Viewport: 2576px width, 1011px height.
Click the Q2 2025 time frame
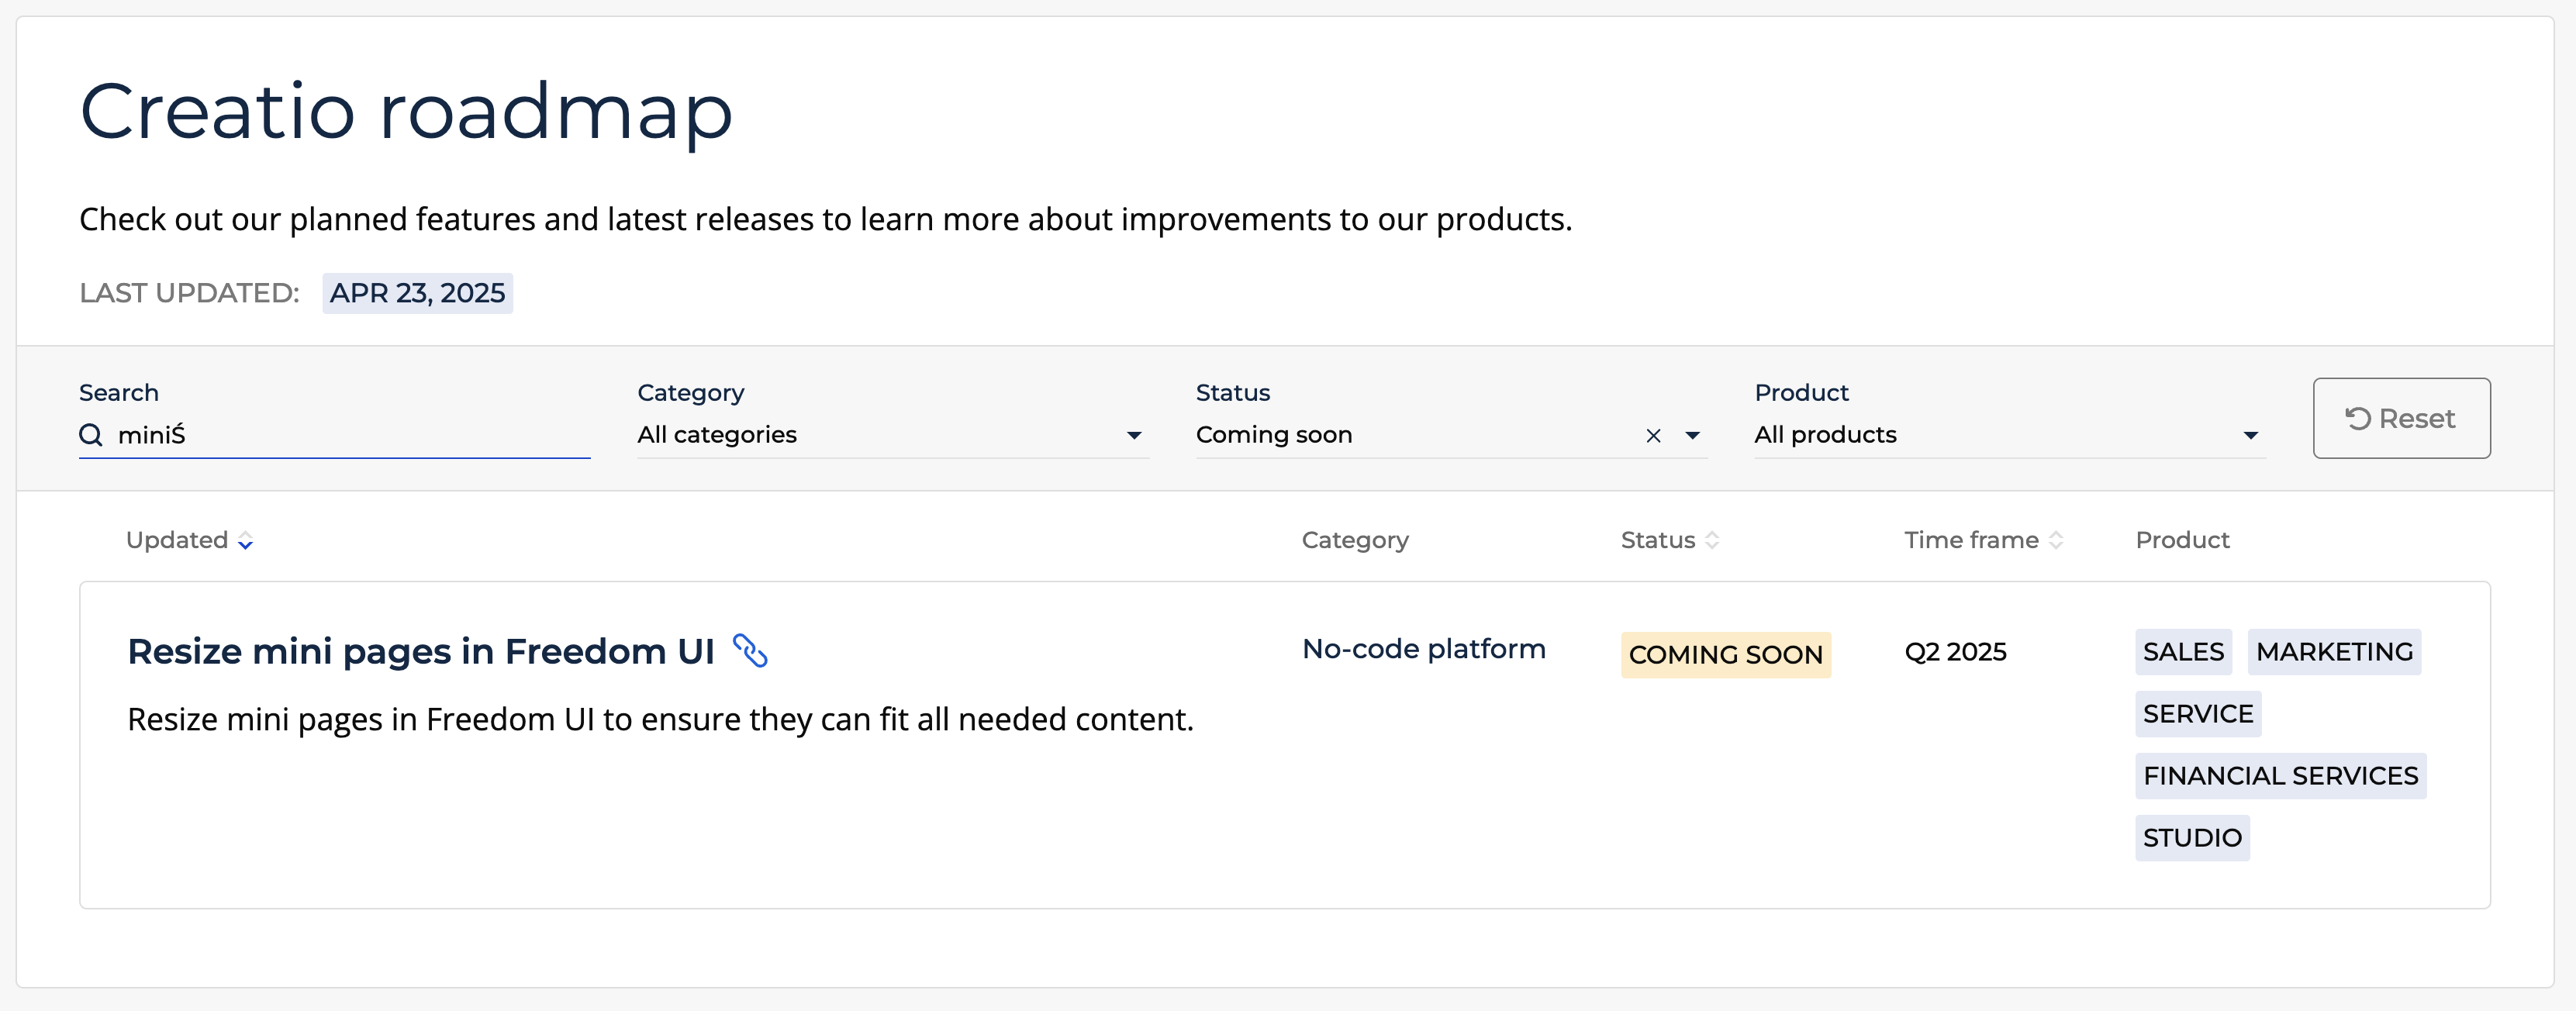tap(1955, 652)
